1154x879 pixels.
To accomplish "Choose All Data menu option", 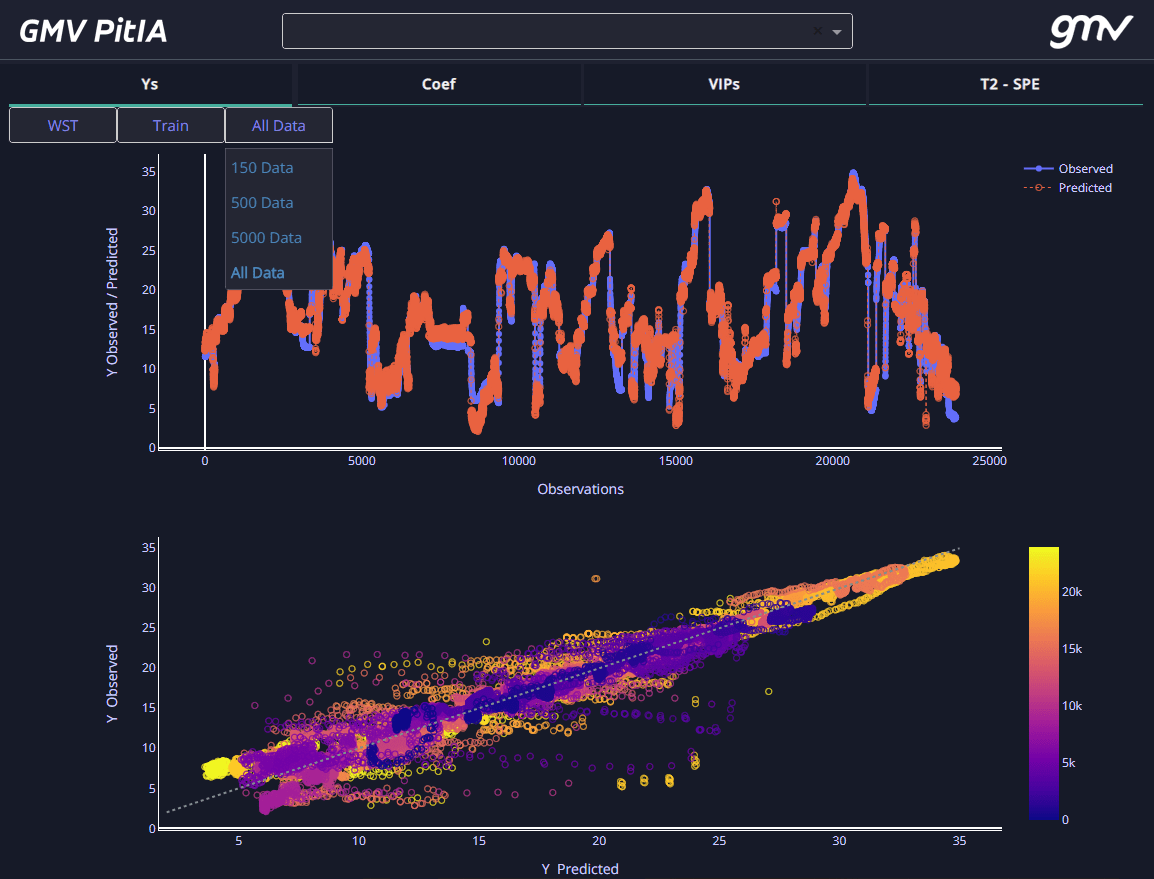I will click(x=258, y=272).
